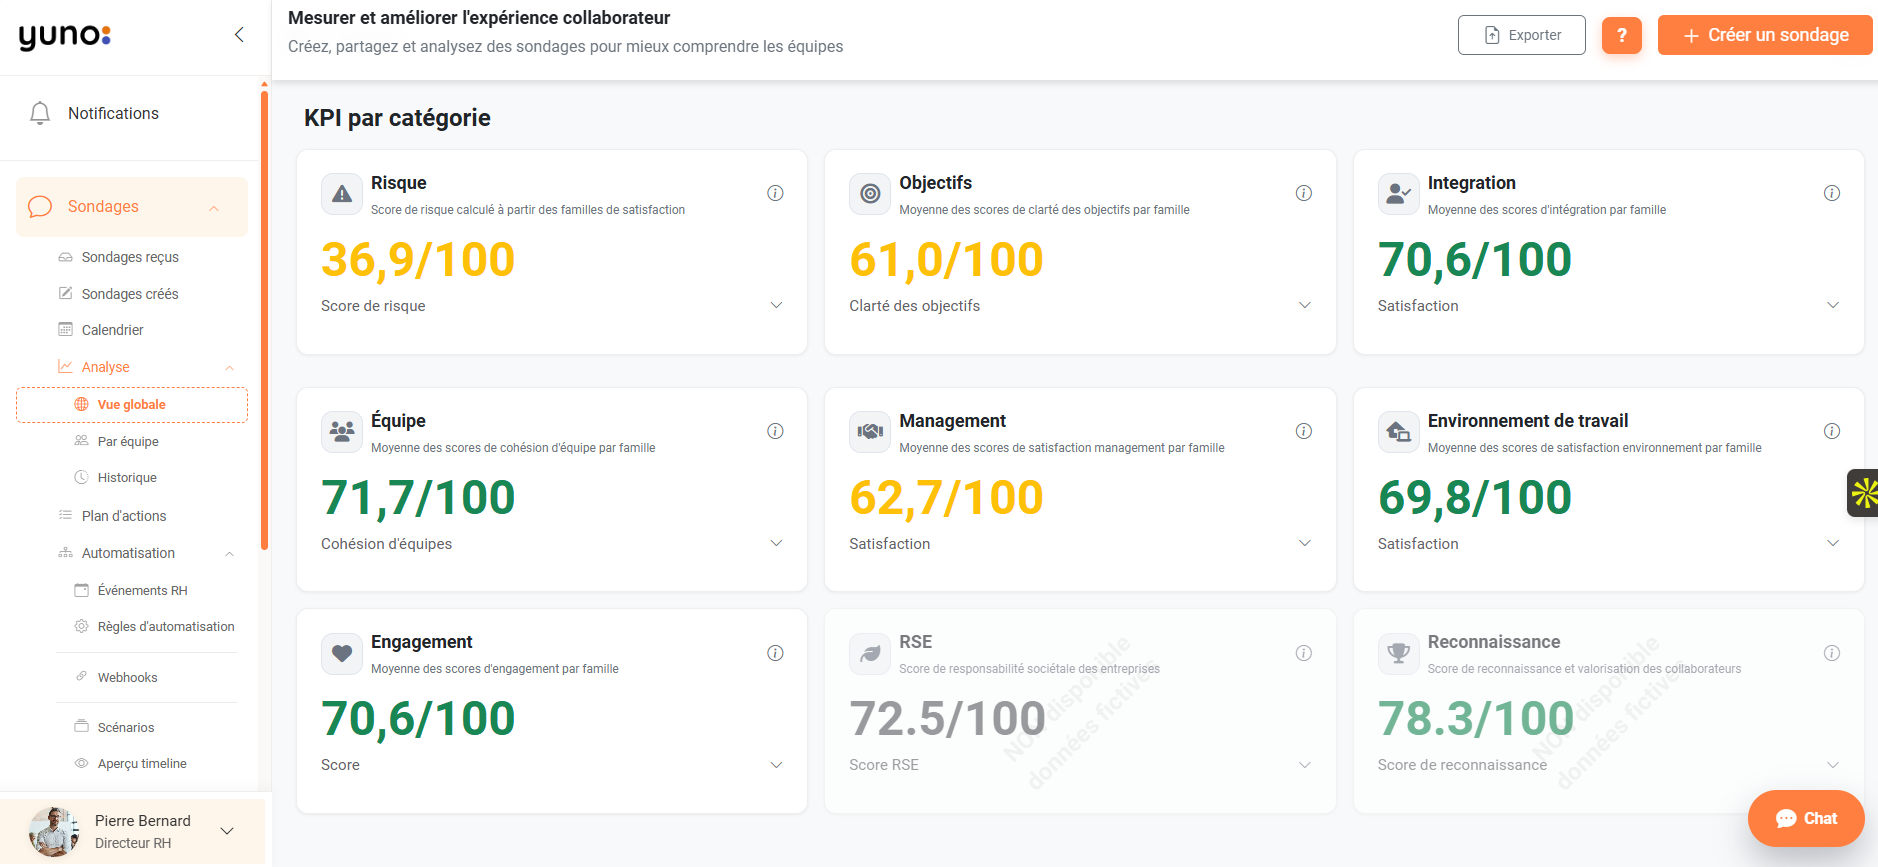1878x867 pixels.
Task: Click the Integration user-check icon
Action: (1399, 194)
